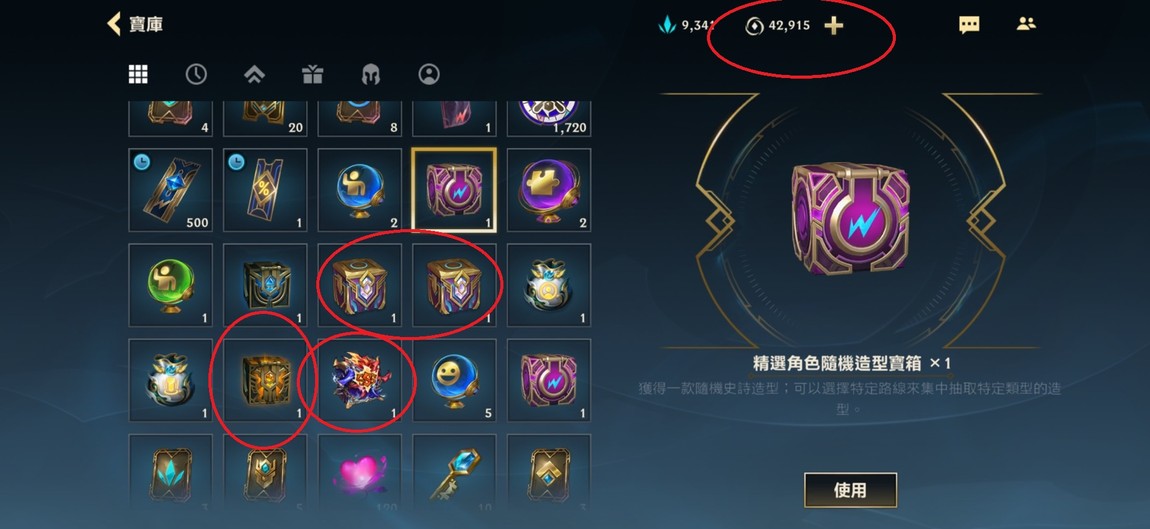Viewport: 1150px width, 529px height.
Task: Open the chat bubble icon
Action: pos(969,25)
